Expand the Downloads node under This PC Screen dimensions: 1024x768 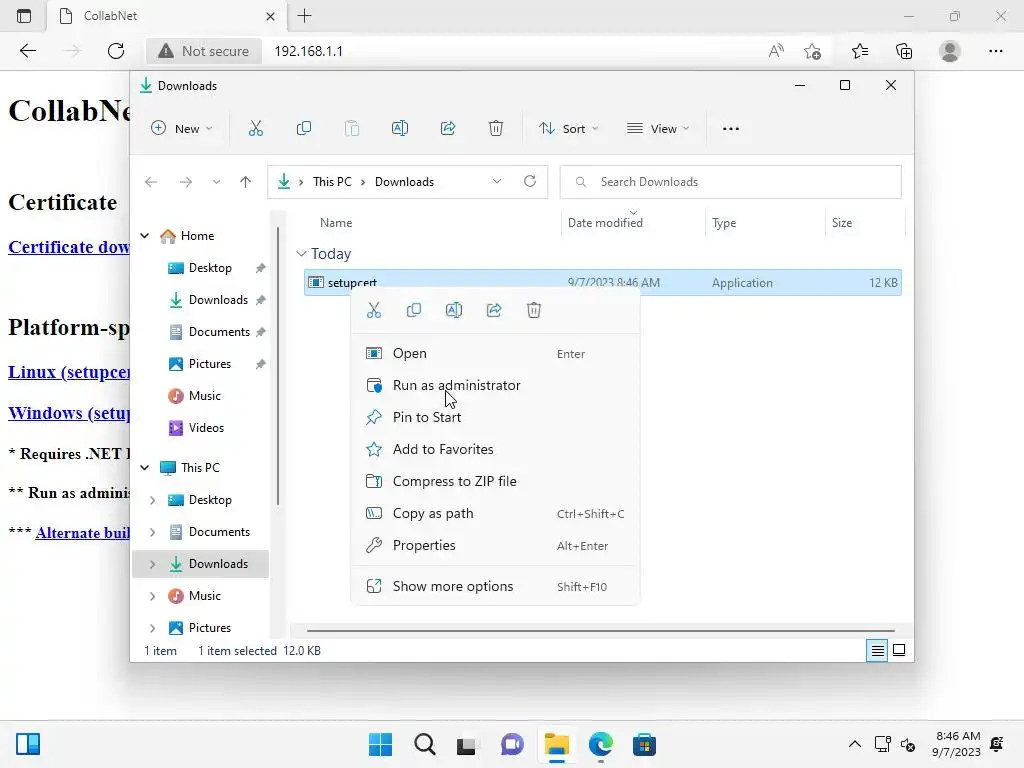tap(152, 564)
